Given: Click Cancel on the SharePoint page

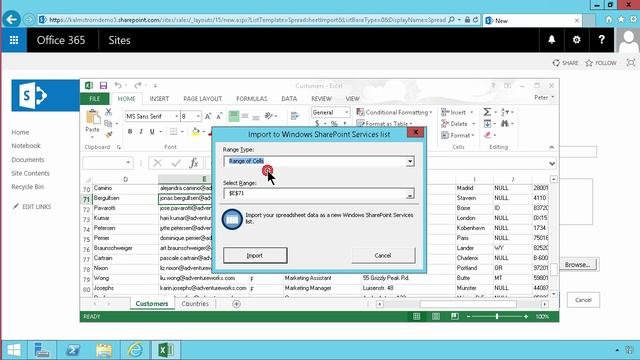Looking at the screenshot, I should pyautogui.click(x=583, y=300).
